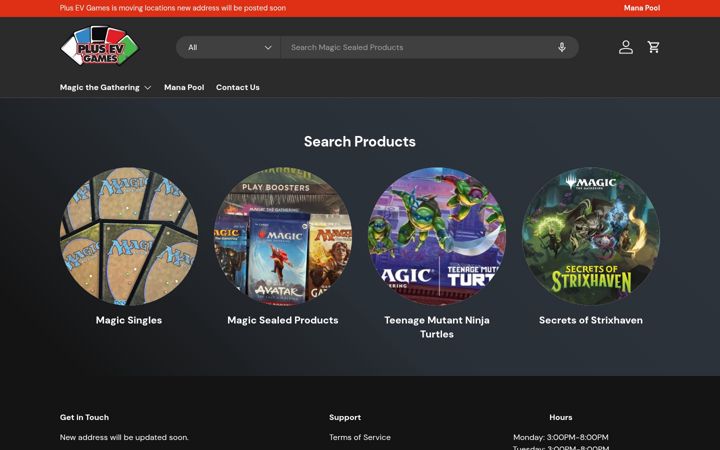Open the Magic Singles circular image
The height and width of the screenshot is (450, 720).
point(129,236)
